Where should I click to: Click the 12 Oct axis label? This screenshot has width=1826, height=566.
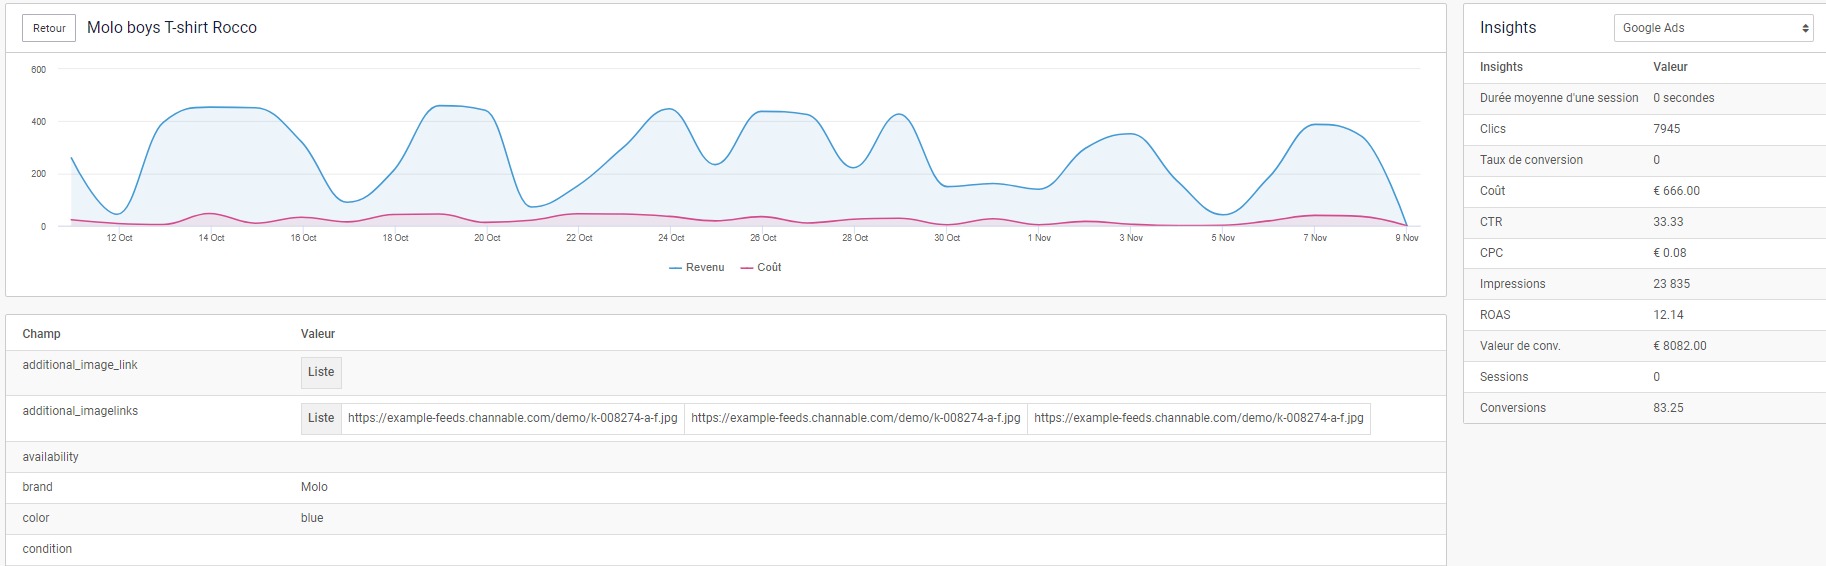point(119,238)
